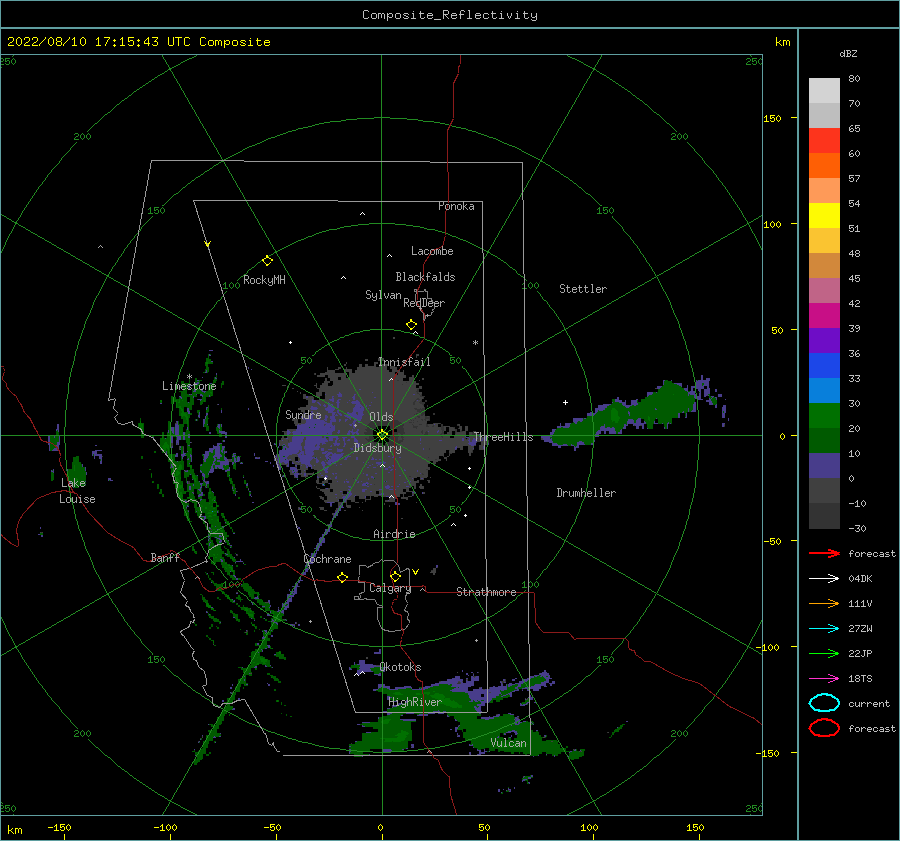Click the cyan 27ZW arrow legend icon
900x841 pixels.
[x=824, y=629]
